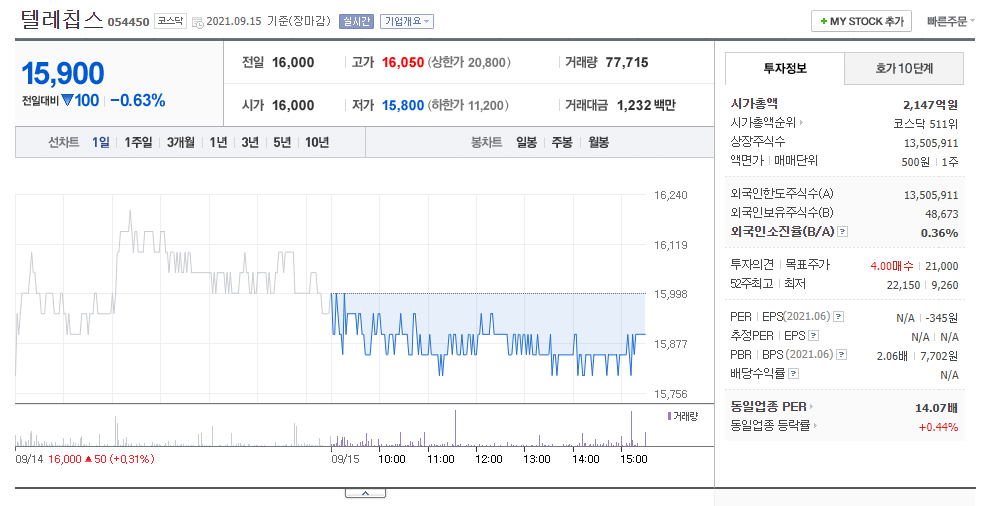
Task: Select the 3개월 line chart period
Action: tap(181, 142)
